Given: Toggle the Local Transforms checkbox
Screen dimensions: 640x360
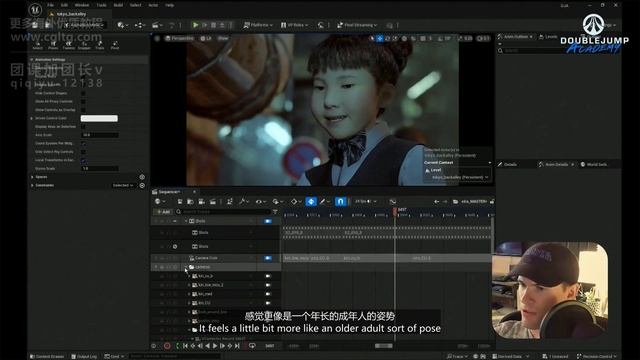Looking at the screenshot, I should [x=83, y=160].
